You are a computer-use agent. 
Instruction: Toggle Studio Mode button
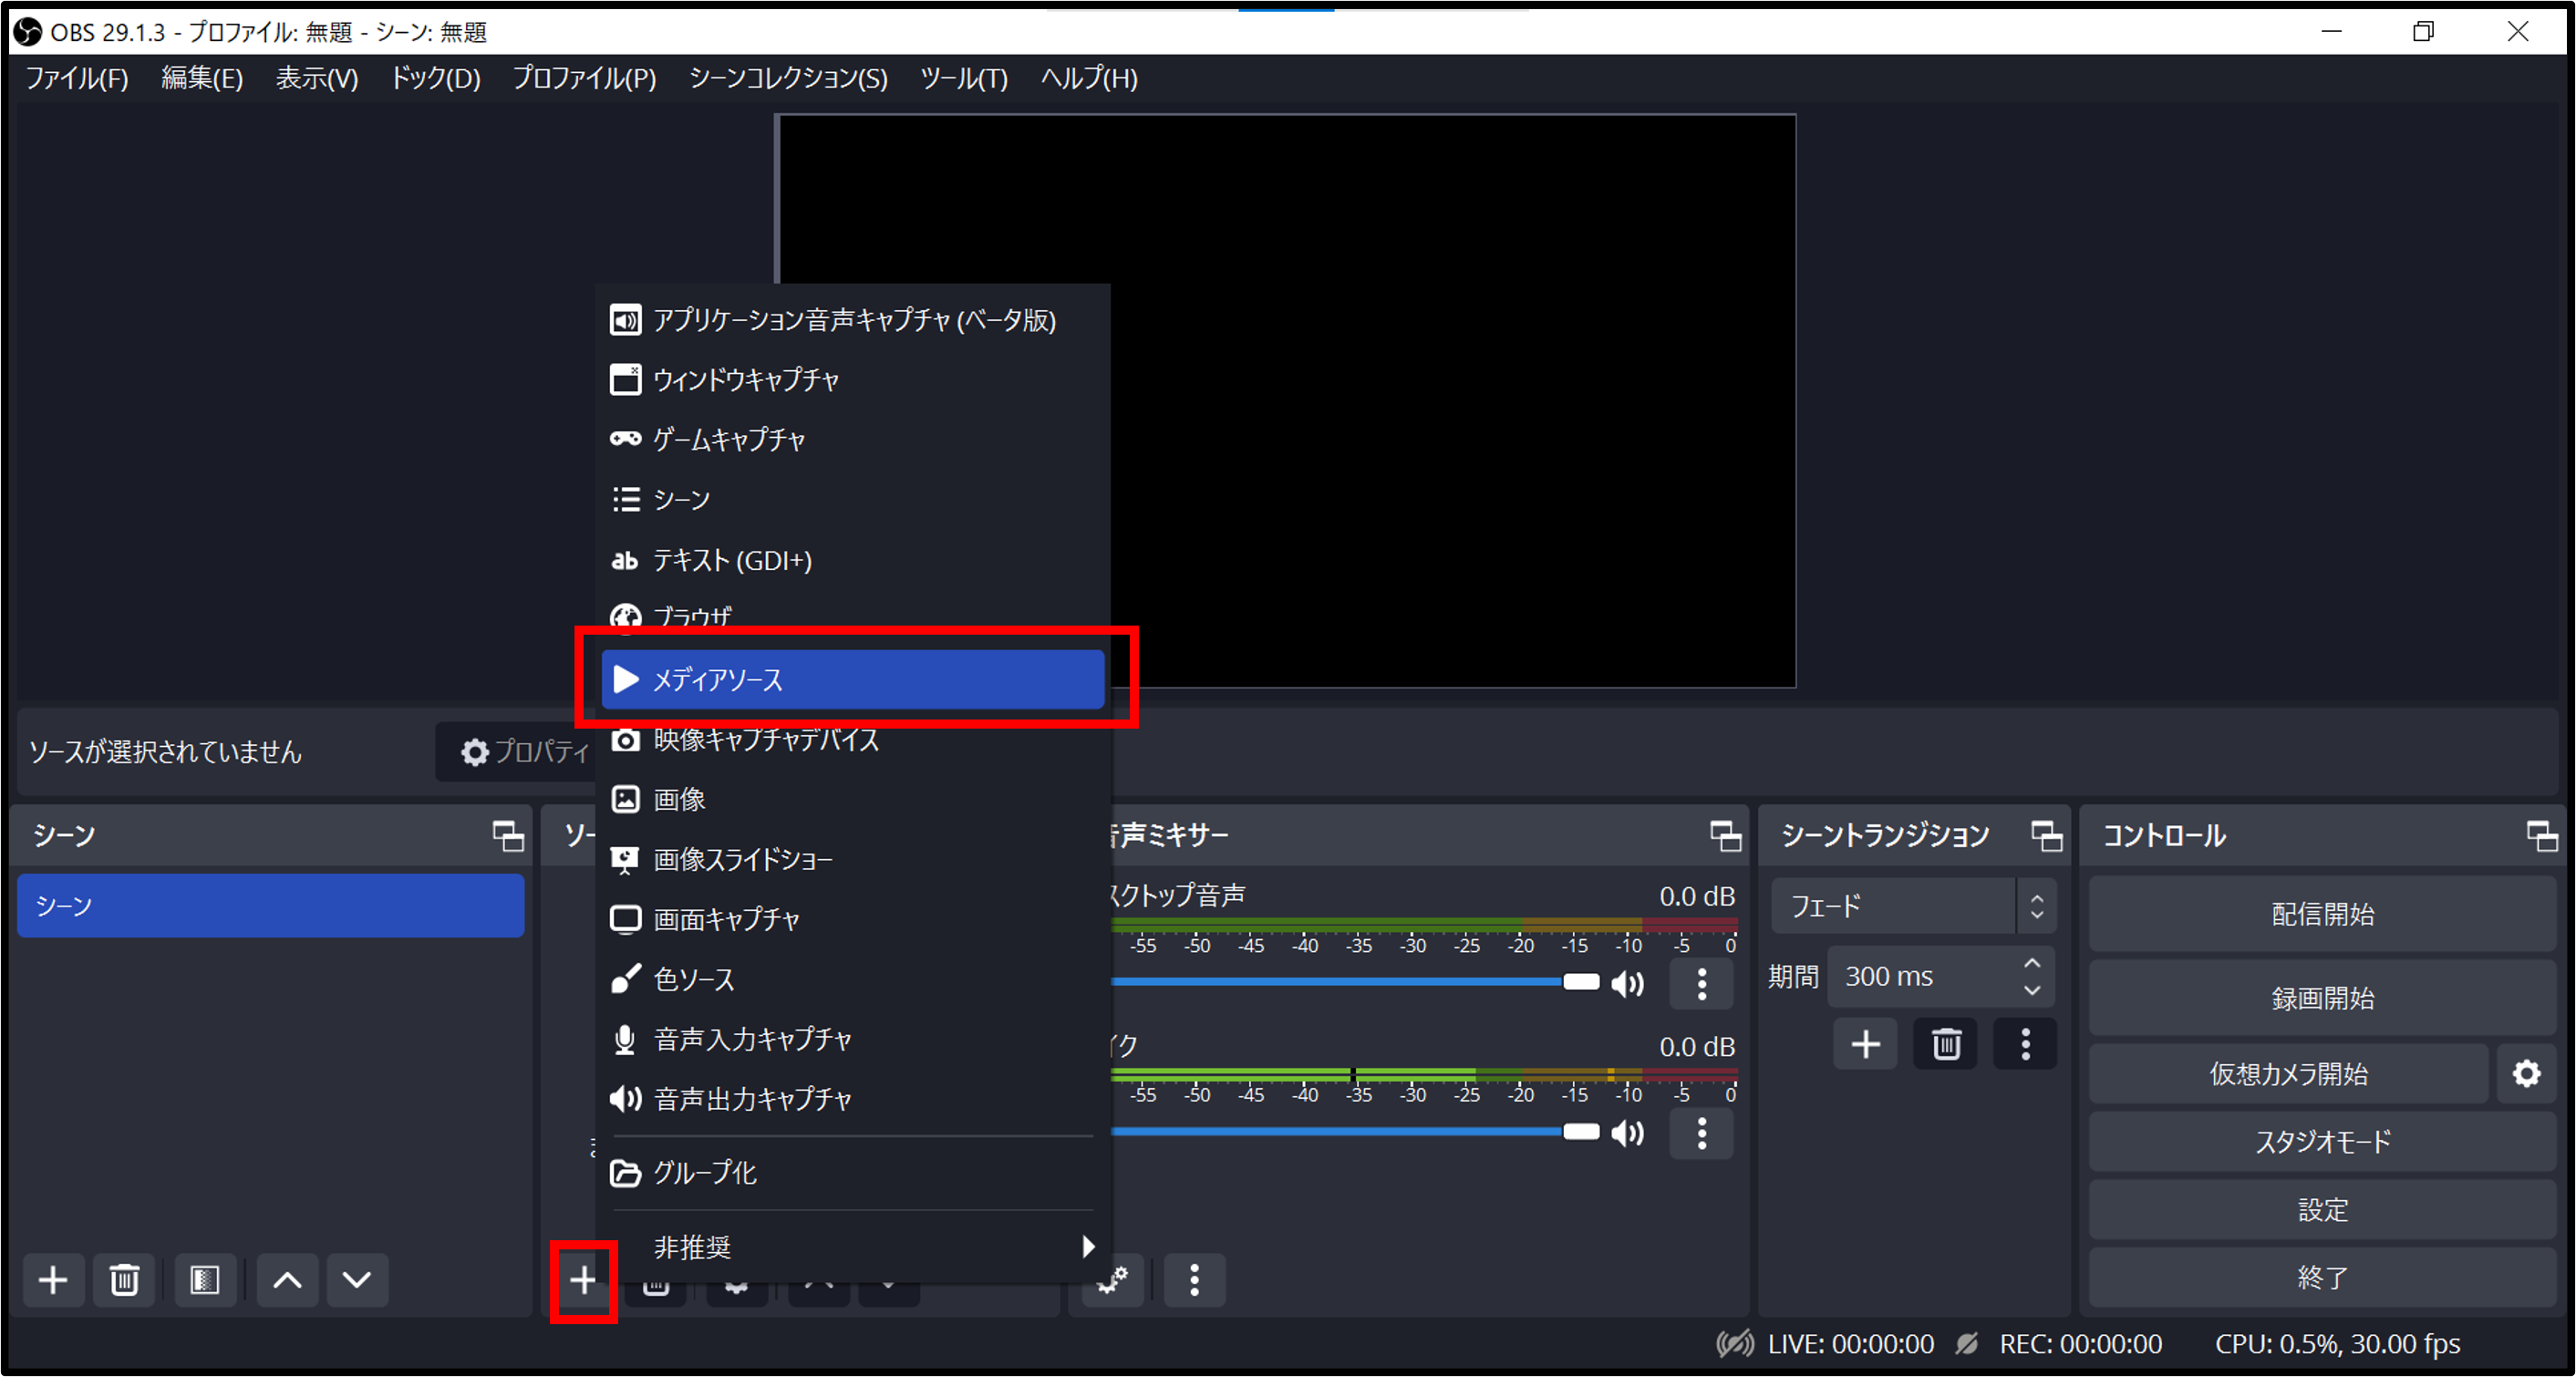[2322, 1141]
